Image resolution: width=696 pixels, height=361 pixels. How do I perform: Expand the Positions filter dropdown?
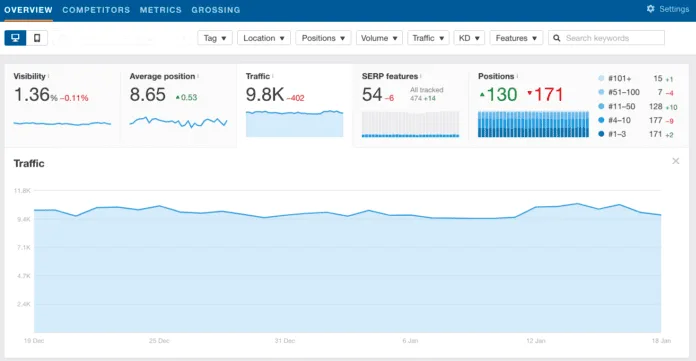[x=323, y=38]
